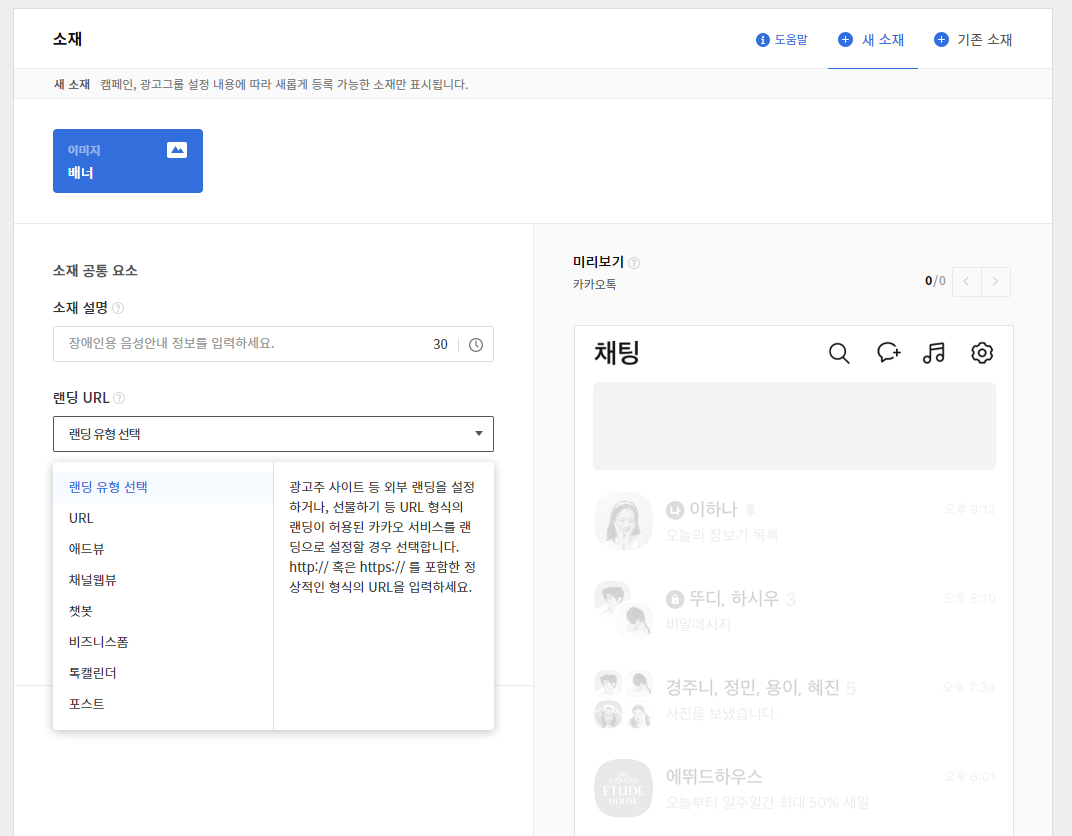Viewport: 1072px width, 836px height.
Task: Click the pin icon beside 이하나
Action: pos(750,510)
